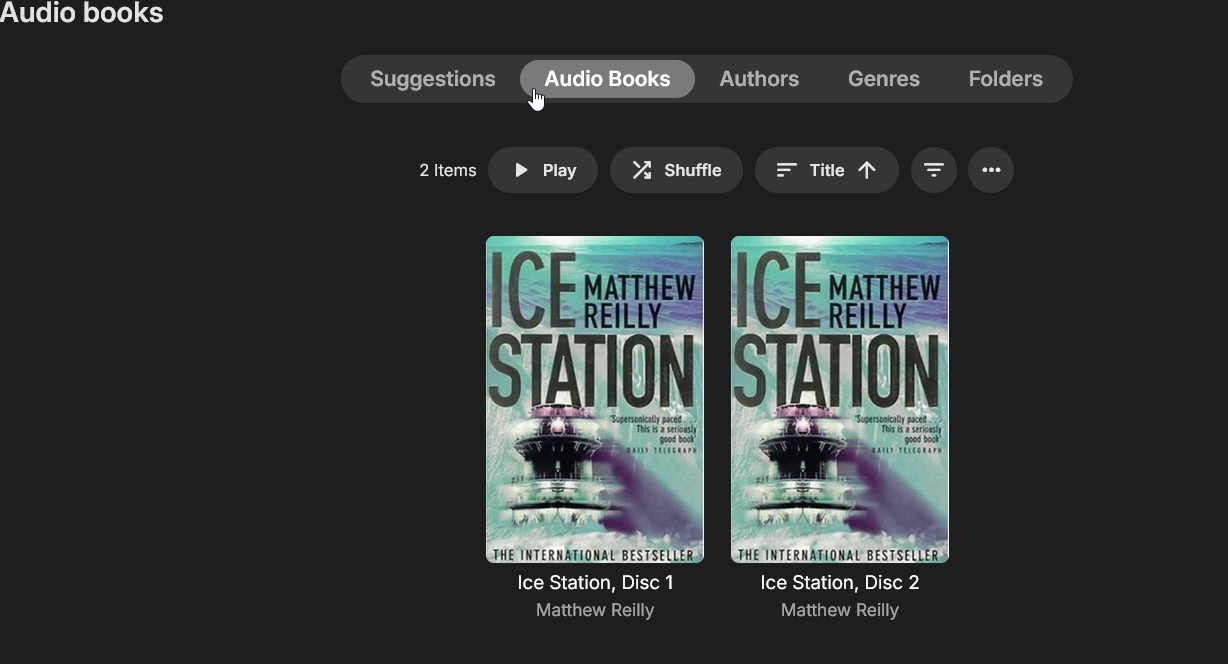The width and height of the screenshot is (1228, 664).
Task: Open the filter funnel icon button
Action: pyautogui.click(x=934, y=170)
